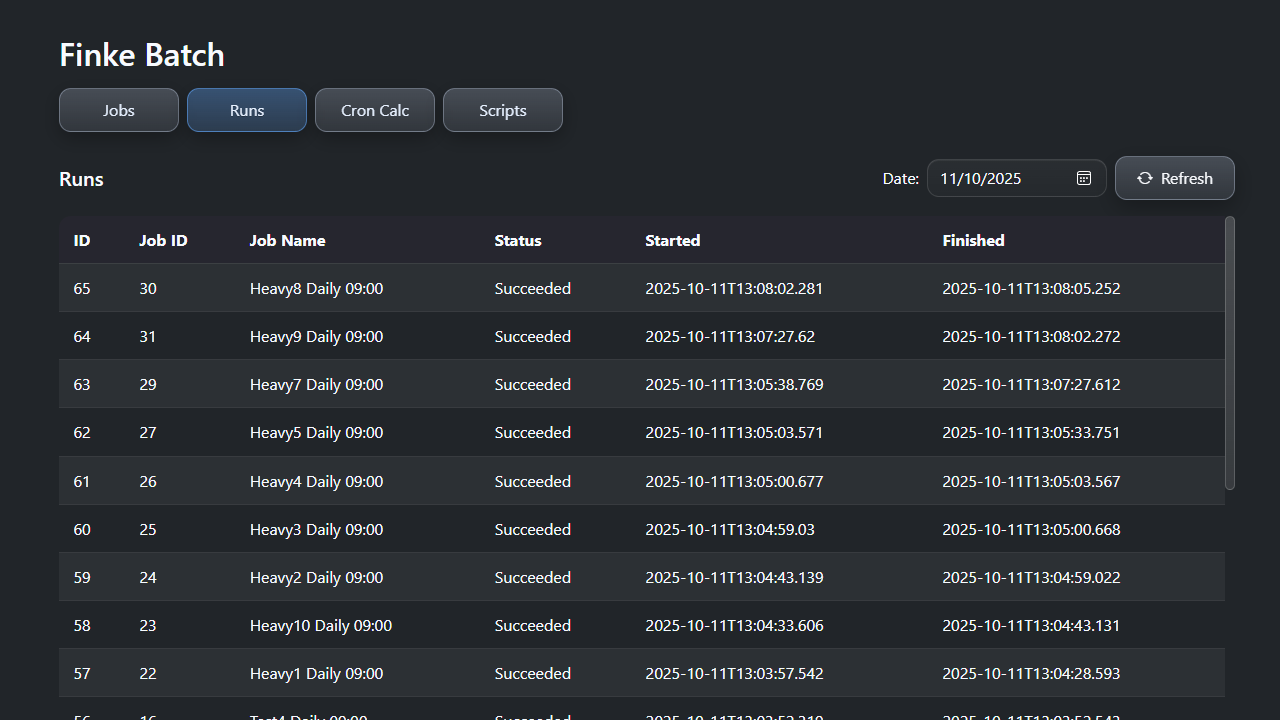1280x720 pixels.
Task: Click the Job Name column header
Action: coord(287,240)
